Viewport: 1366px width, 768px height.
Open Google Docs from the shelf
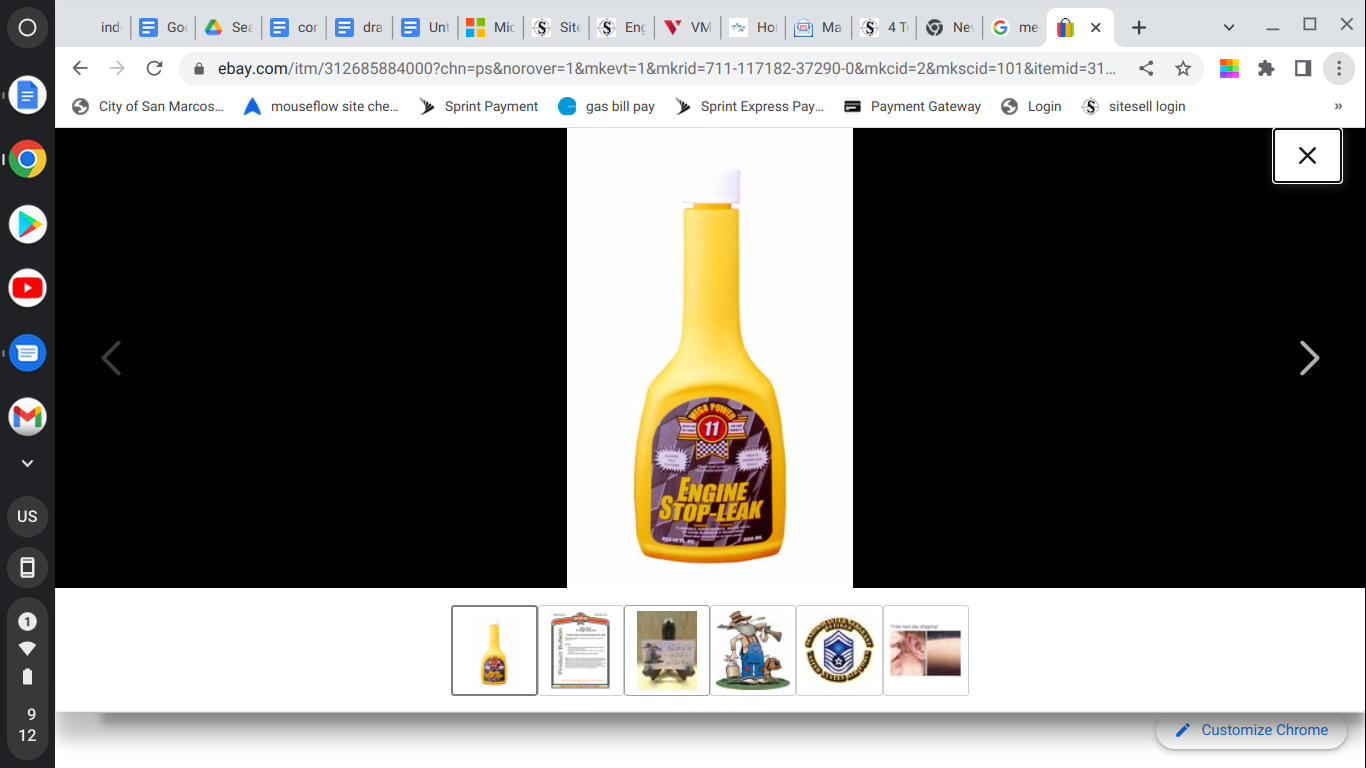tap(27, 96)
